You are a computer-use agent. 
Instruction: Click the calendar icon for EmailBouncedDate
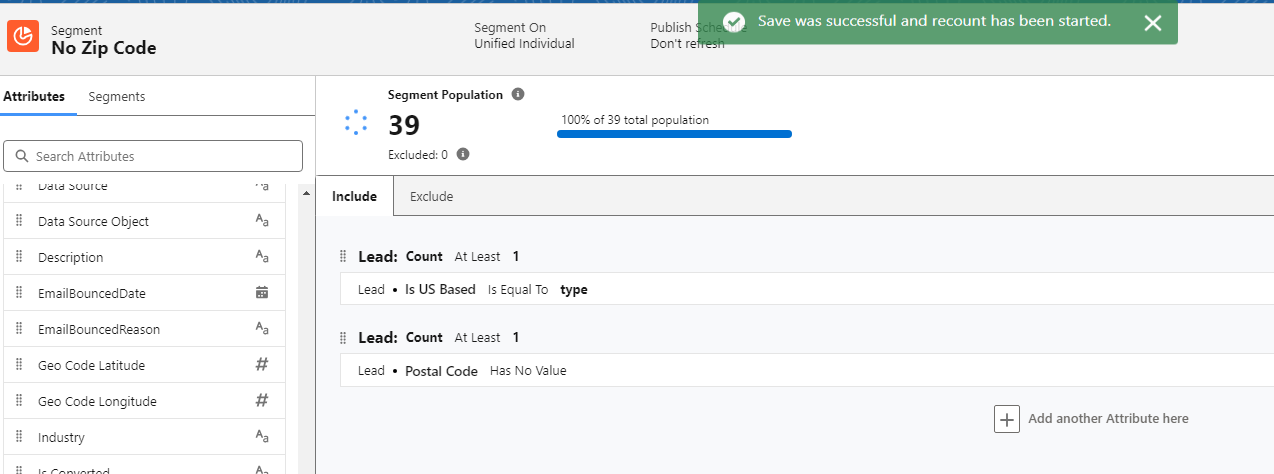pyautogui.click(x=262, y=293)
